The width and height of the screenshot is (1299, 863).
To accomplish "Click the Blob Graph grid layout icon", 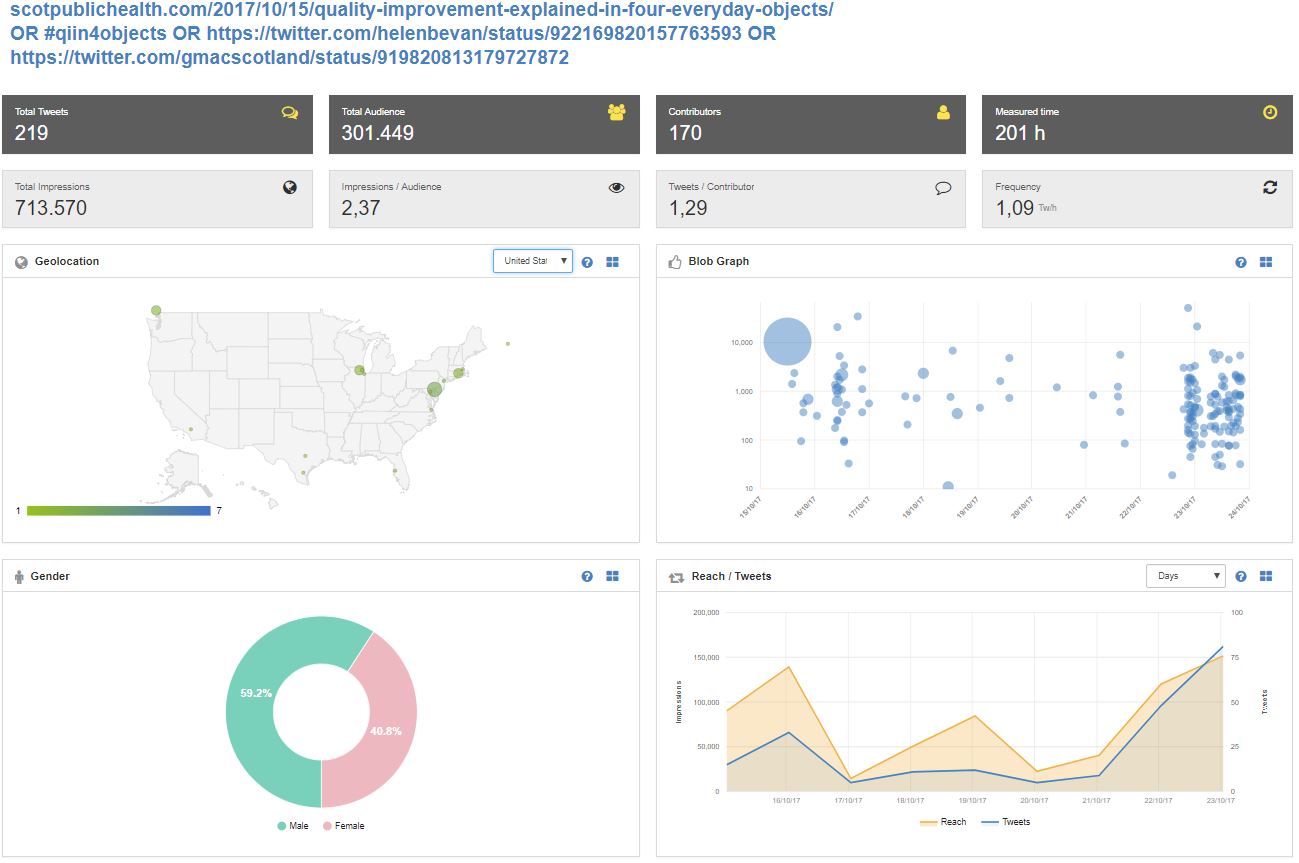I will click(x=1266, y=262).
